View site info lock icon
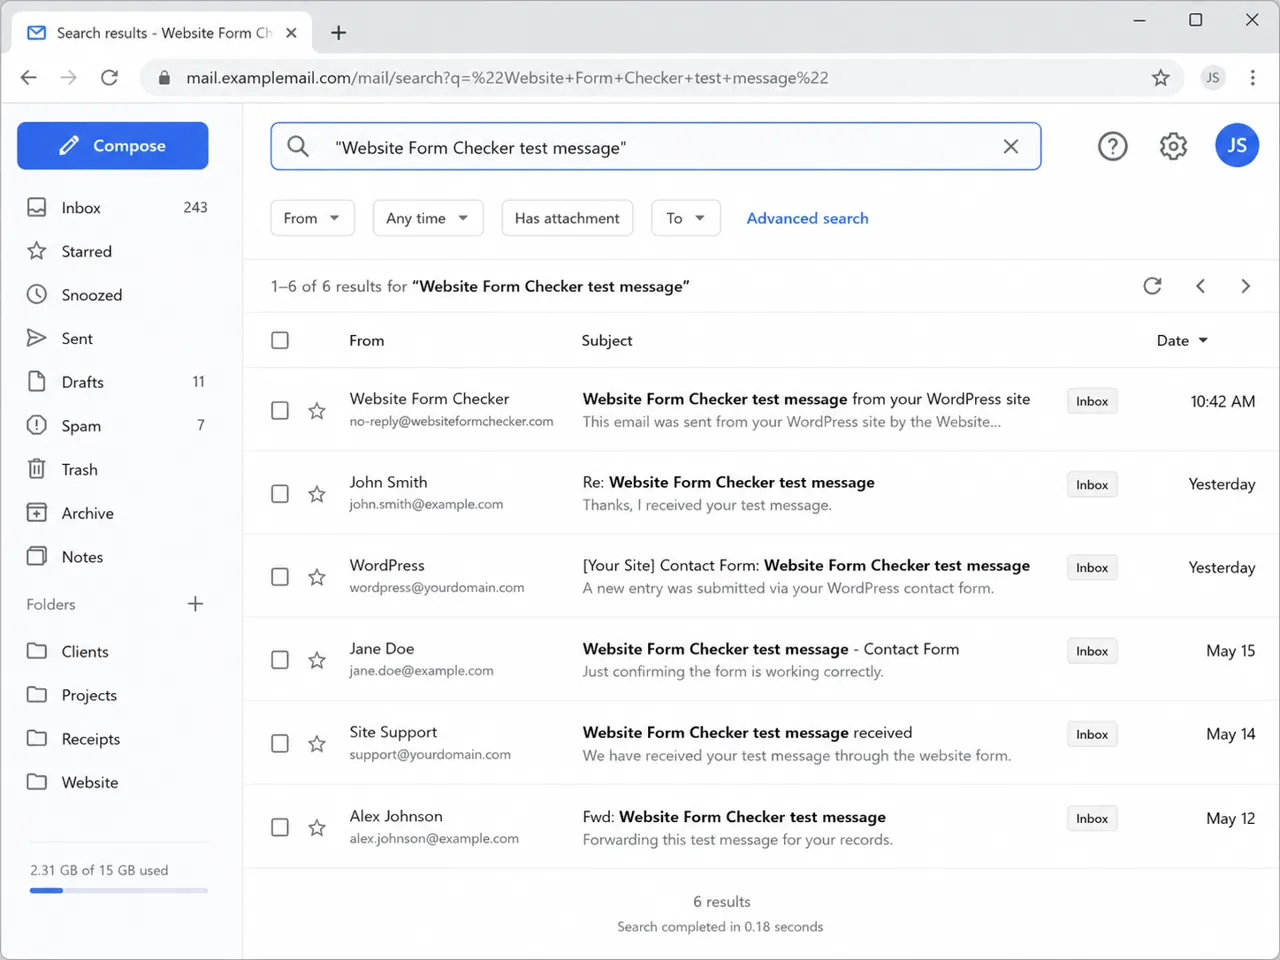Screen dimensions: 1280x960 (164, 78)
